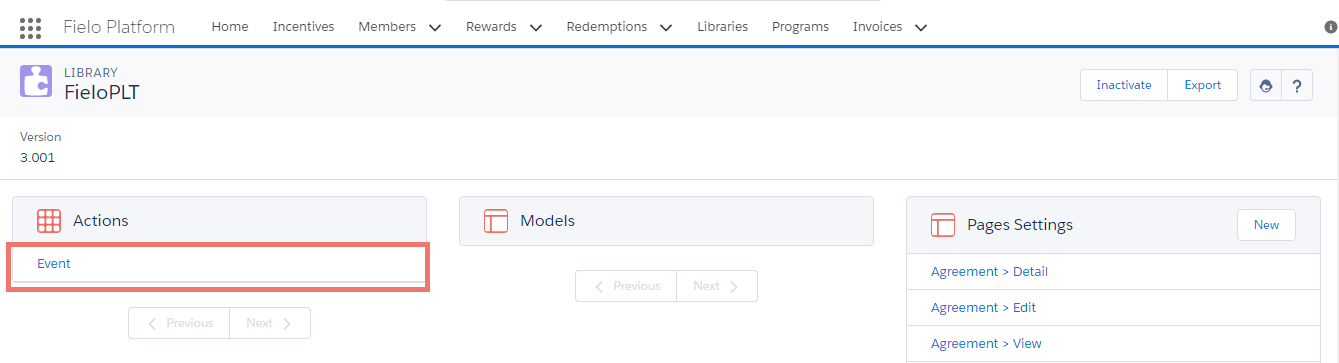Click the Pages Settings layout icon
This screenshot has width=1339, height=363.
click(x=942, y=225)
